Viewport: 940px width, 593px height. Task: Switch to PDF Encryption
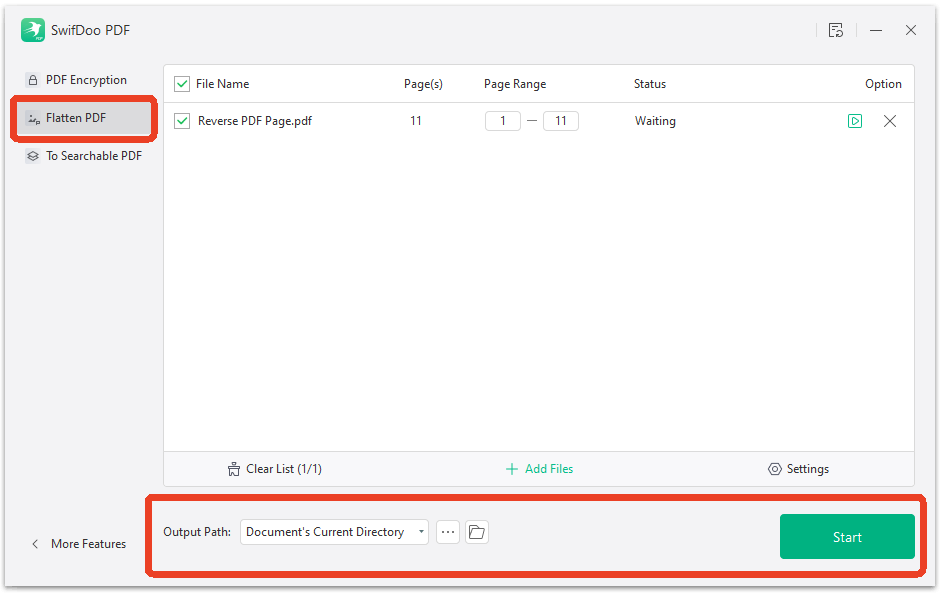84,80
